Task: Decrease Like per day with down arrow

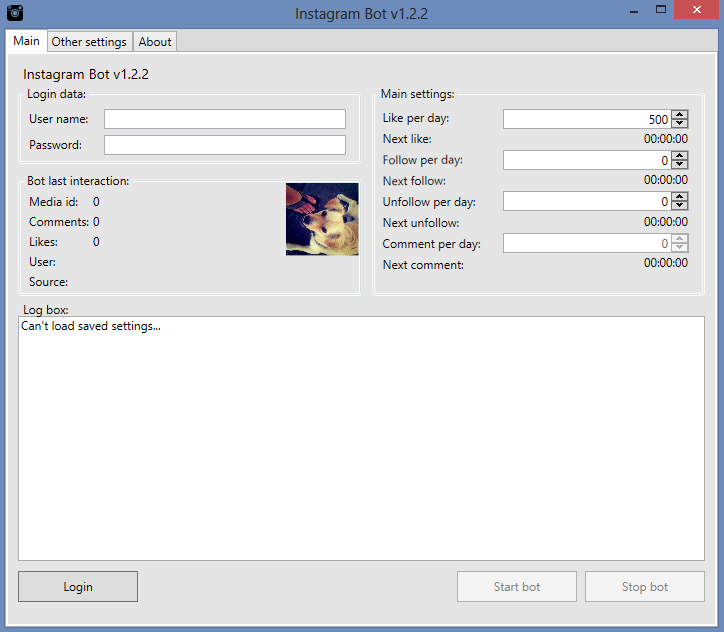Action: click(680, 123)
